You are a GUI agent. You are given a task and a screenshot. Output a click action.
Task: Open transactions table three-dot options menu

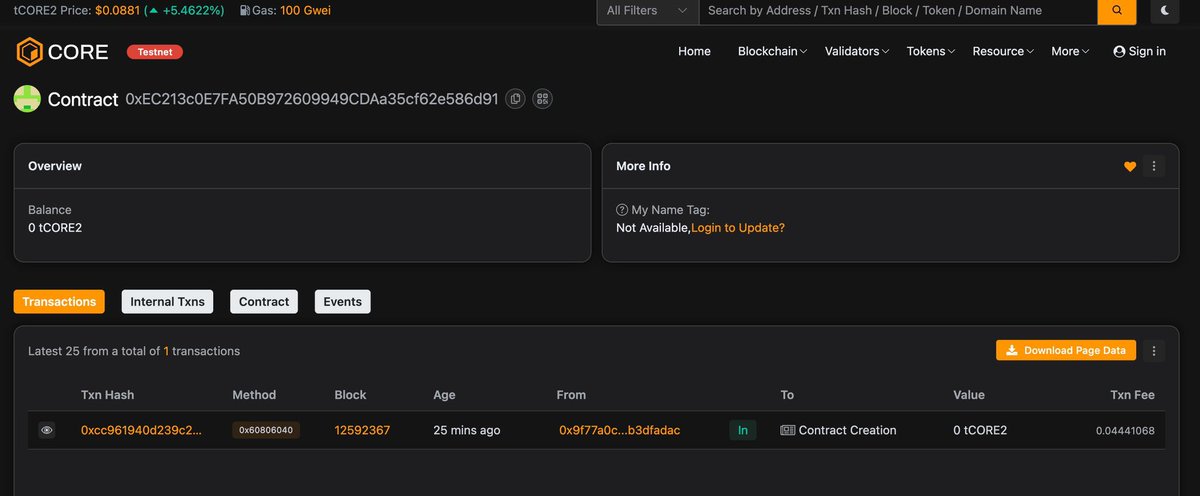tap(1154, 351)
